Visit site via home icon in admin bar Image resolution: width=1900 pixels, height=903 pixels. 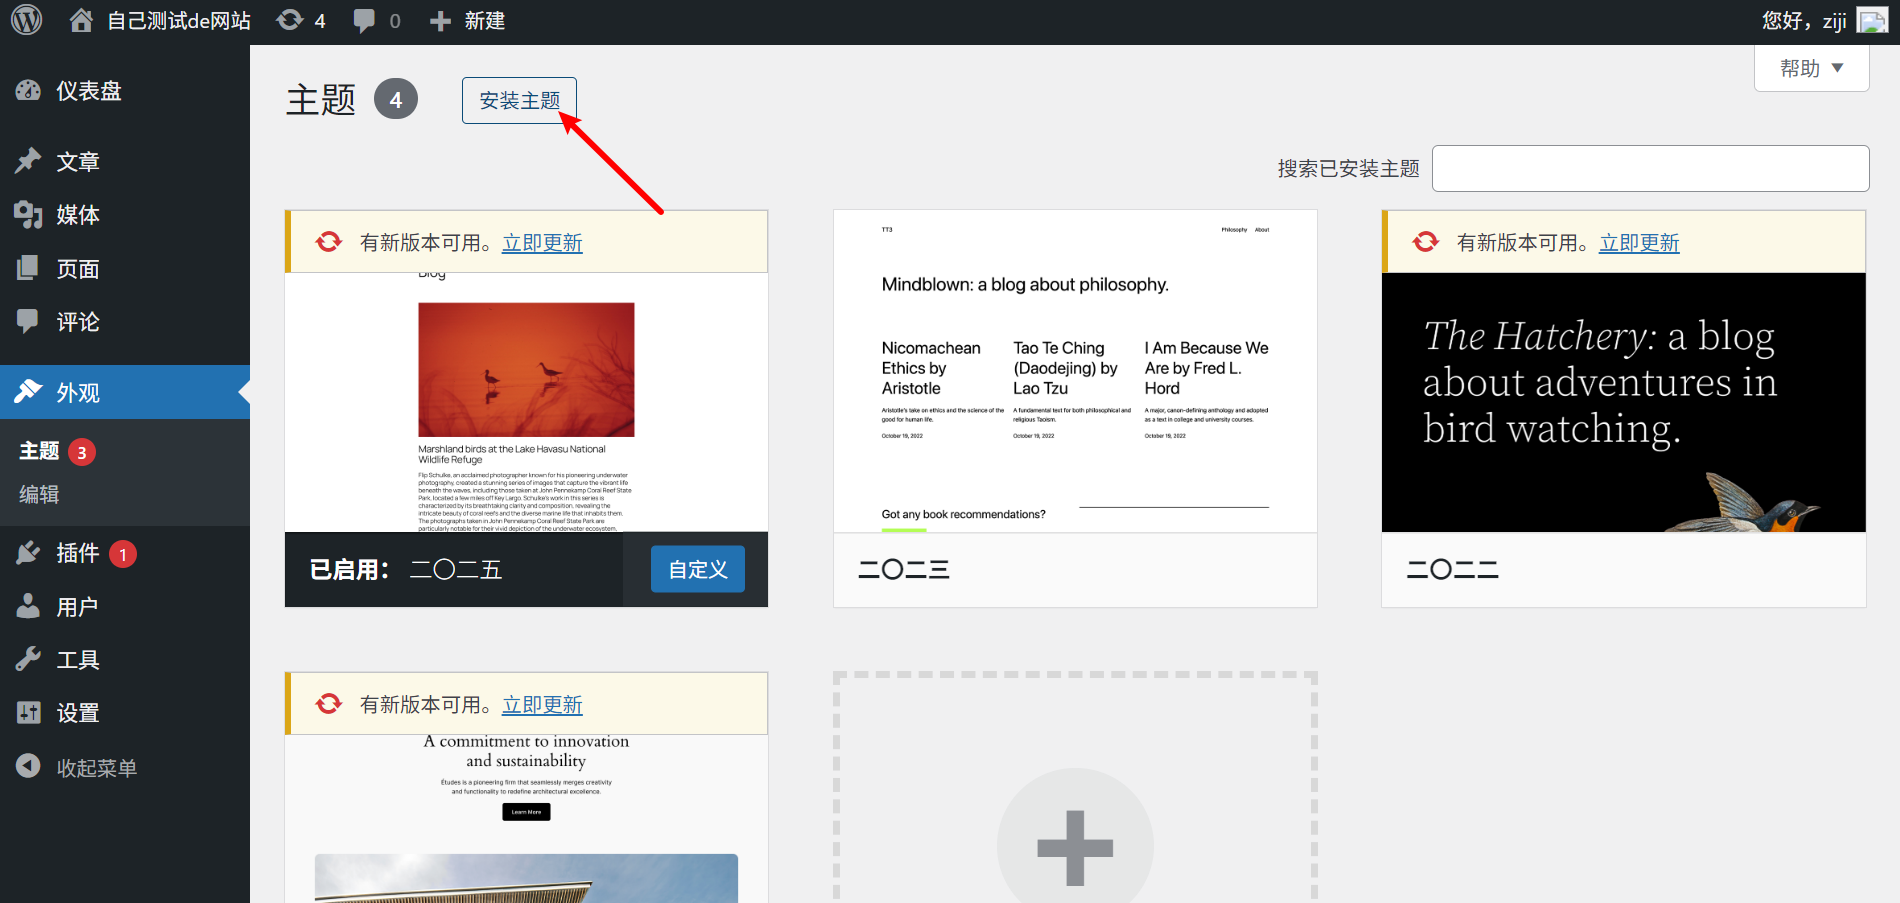pos(81,20)
